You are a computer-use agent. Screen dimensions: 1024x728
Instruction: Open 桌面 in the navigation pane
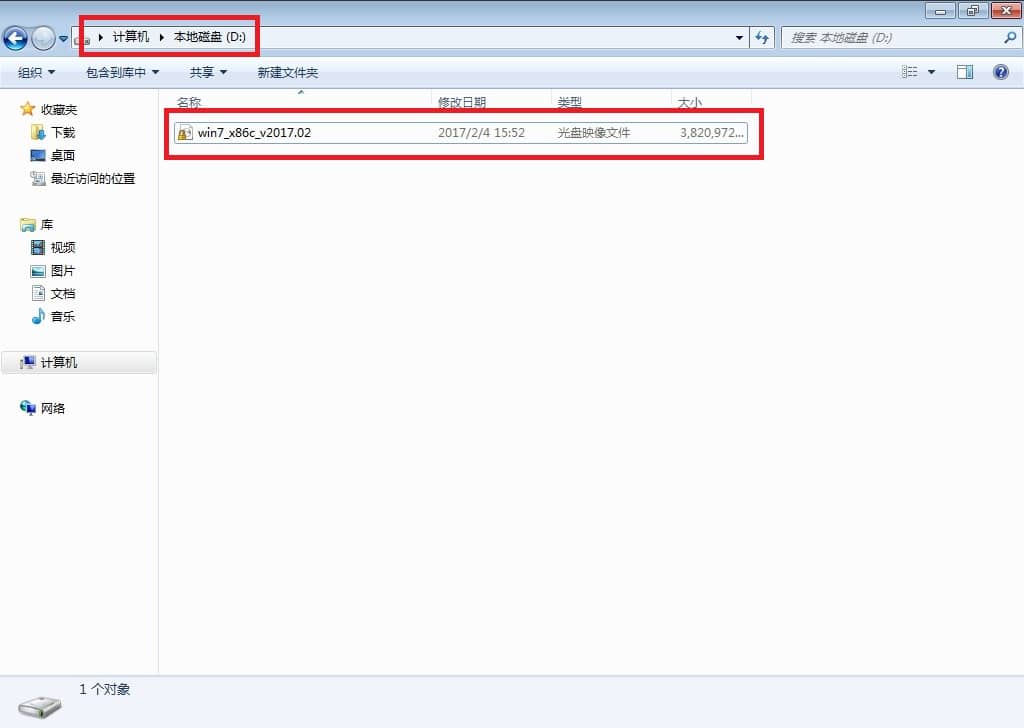[x=63, y=155]
